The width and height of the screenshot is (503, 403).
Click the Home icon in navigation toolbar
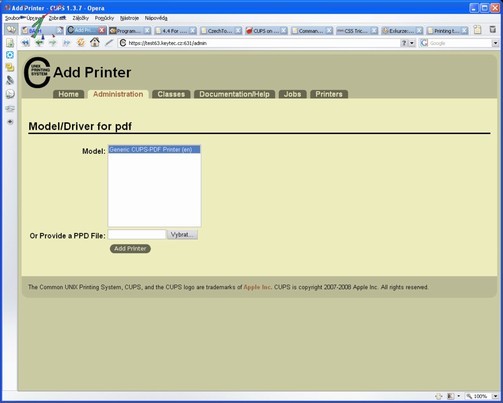[95, 42]
